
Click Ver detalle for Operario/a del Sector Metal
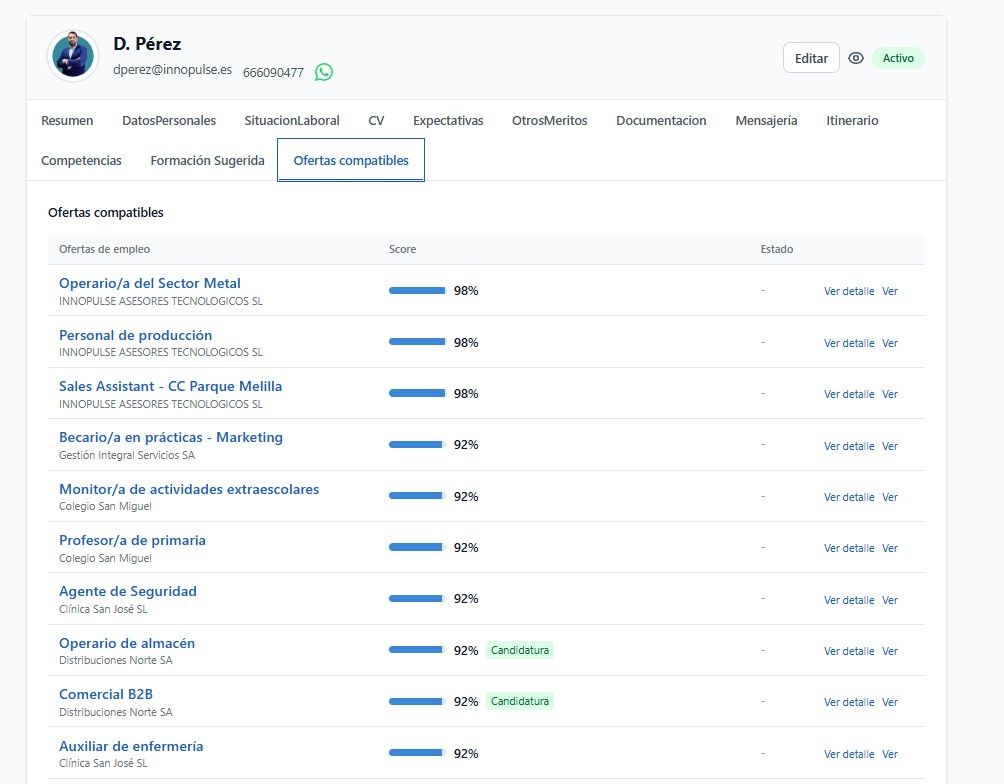tap(849, 291)
